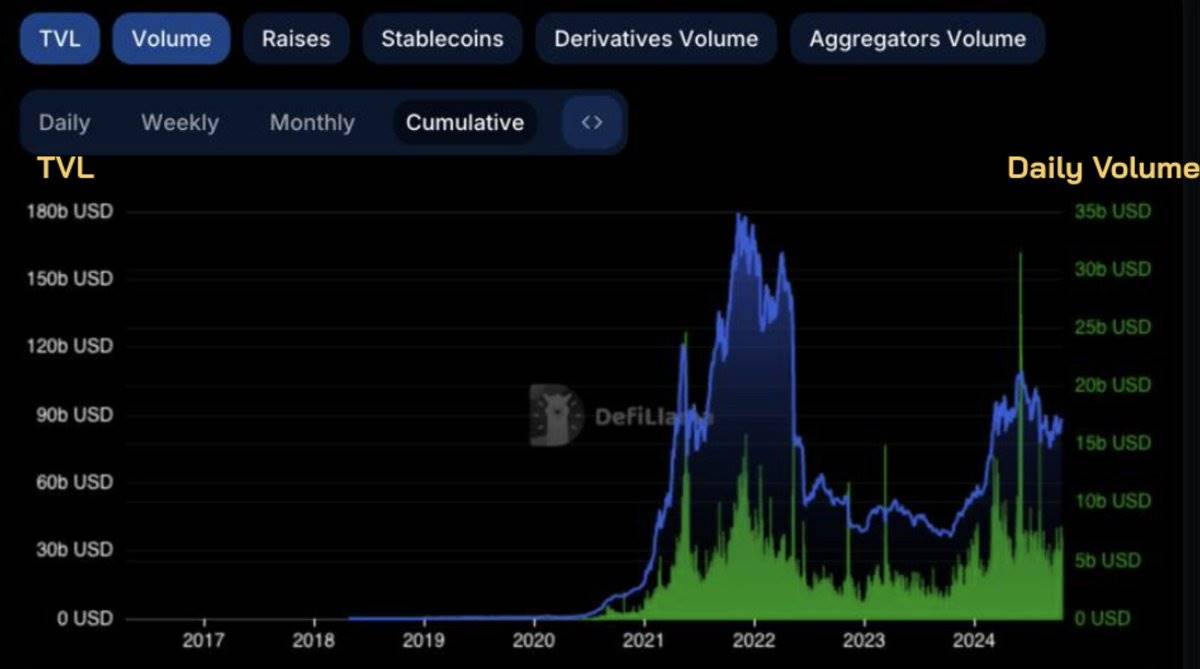Image resolution: width=1200 pixels, height=669 pixels.
Task: Select the Monthly grouping option
Action: click(312, 123)
